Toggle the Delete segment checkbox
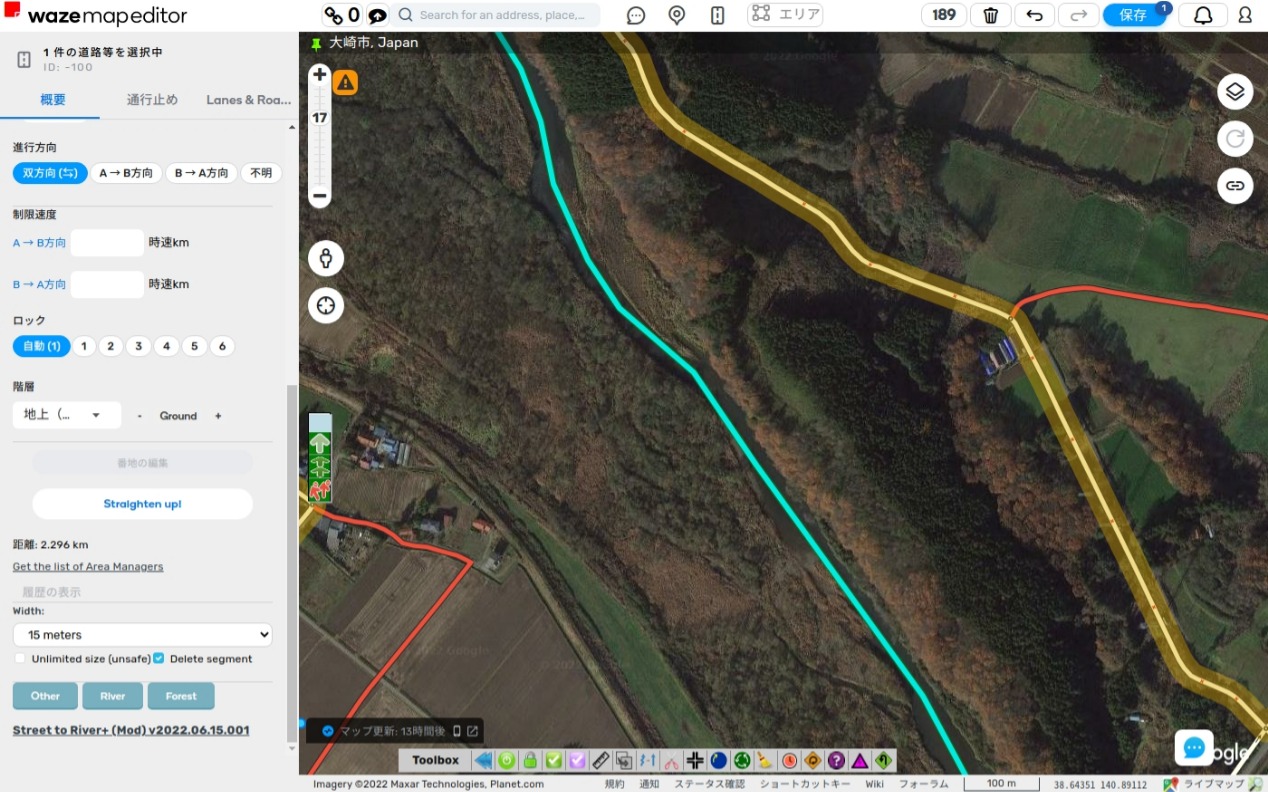The height and width of the screenshot is (792, 1268). pos(159,659)
